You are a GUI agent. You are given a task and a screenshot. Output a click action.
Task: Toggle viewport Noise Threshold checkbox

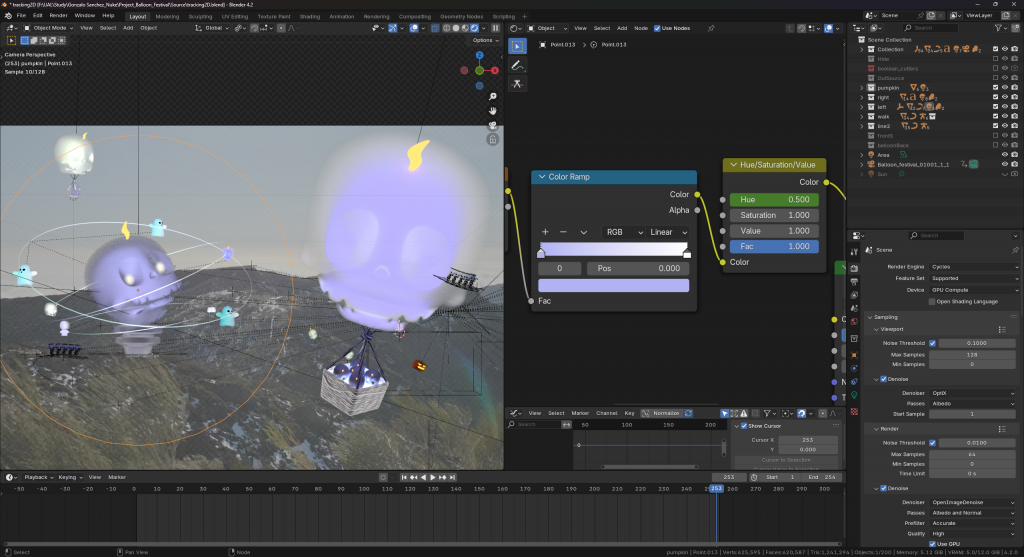tap(933, 343)
